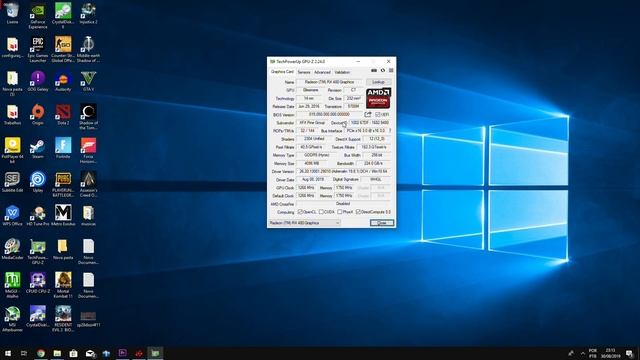Select the GOG Galaxy desktop icon
640x360 pixels.
[38, 81]
